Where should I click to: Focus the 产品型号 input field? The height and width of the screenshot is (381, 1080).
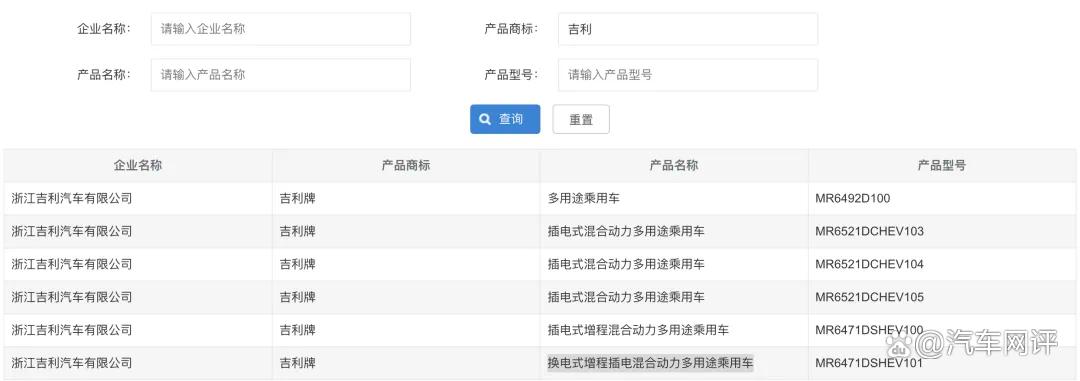click(x=687, y=74)
